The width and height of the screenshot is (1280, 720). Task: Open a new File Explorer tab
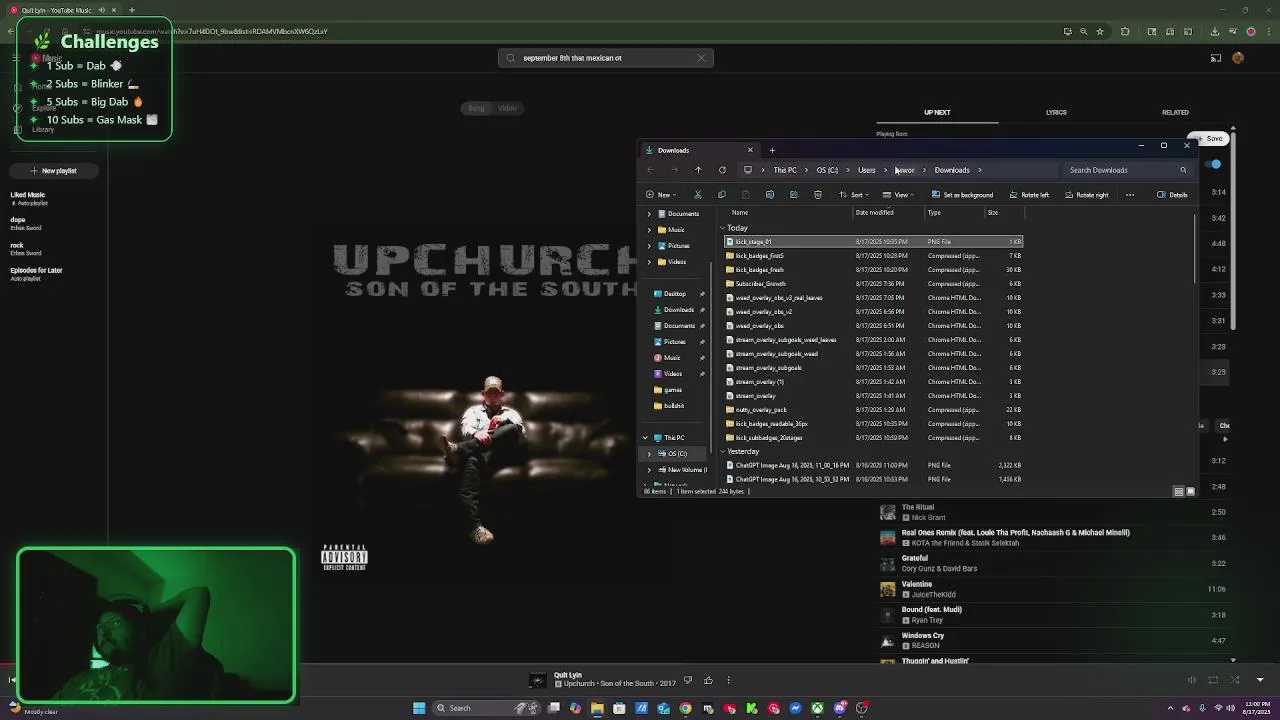coord(772,150)
